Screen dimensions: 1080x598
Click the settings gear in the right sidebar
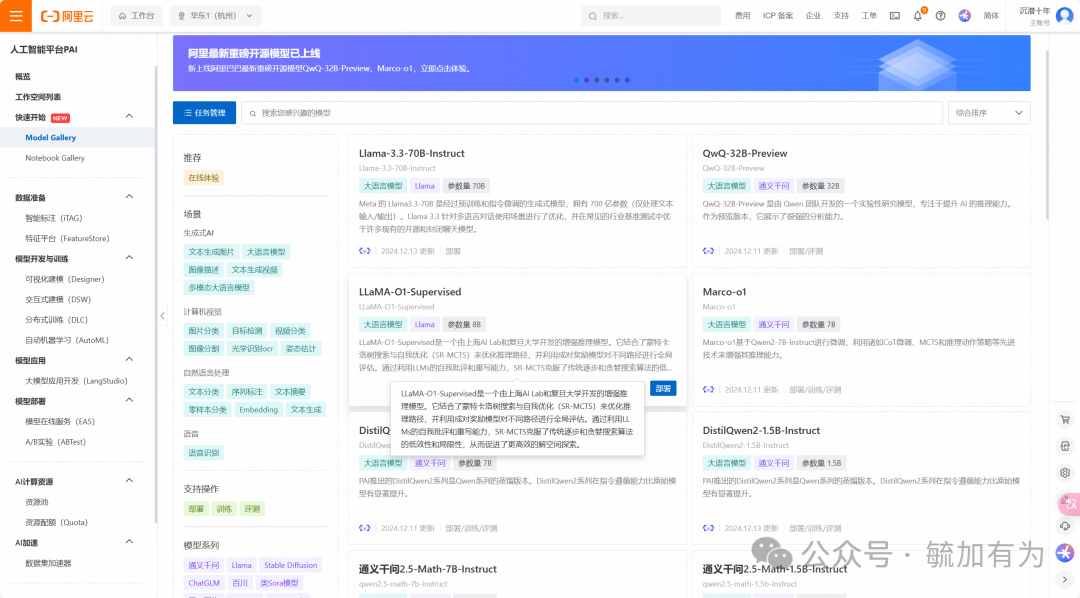pos(1065,473)
